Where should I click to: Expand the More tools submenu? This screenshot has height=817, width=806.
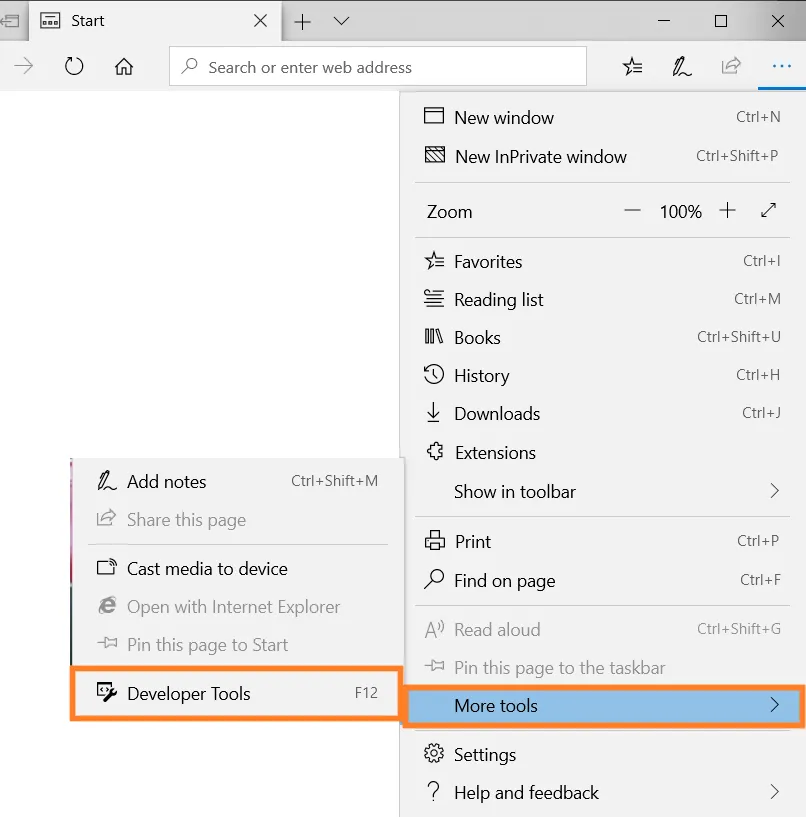pyautogui.click(x=604, y=705)
